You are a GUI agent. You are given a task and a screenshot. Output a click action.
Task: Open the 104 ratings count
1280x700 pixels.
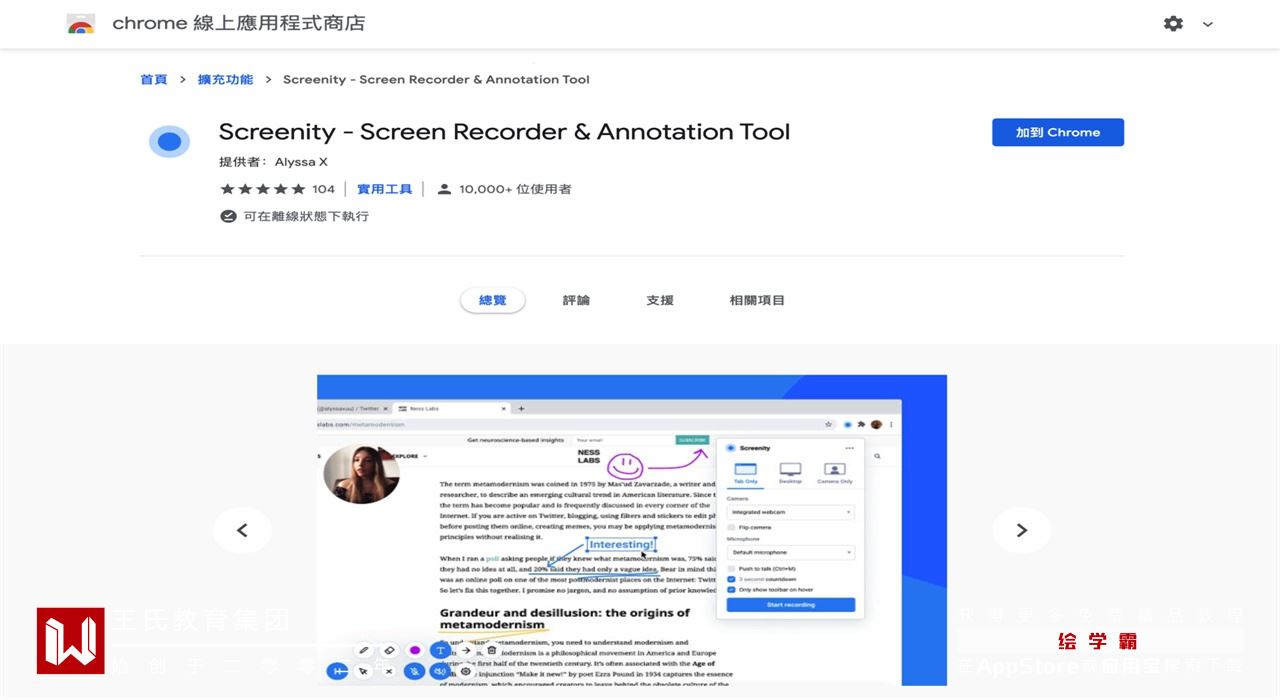[x=323, y=189]
